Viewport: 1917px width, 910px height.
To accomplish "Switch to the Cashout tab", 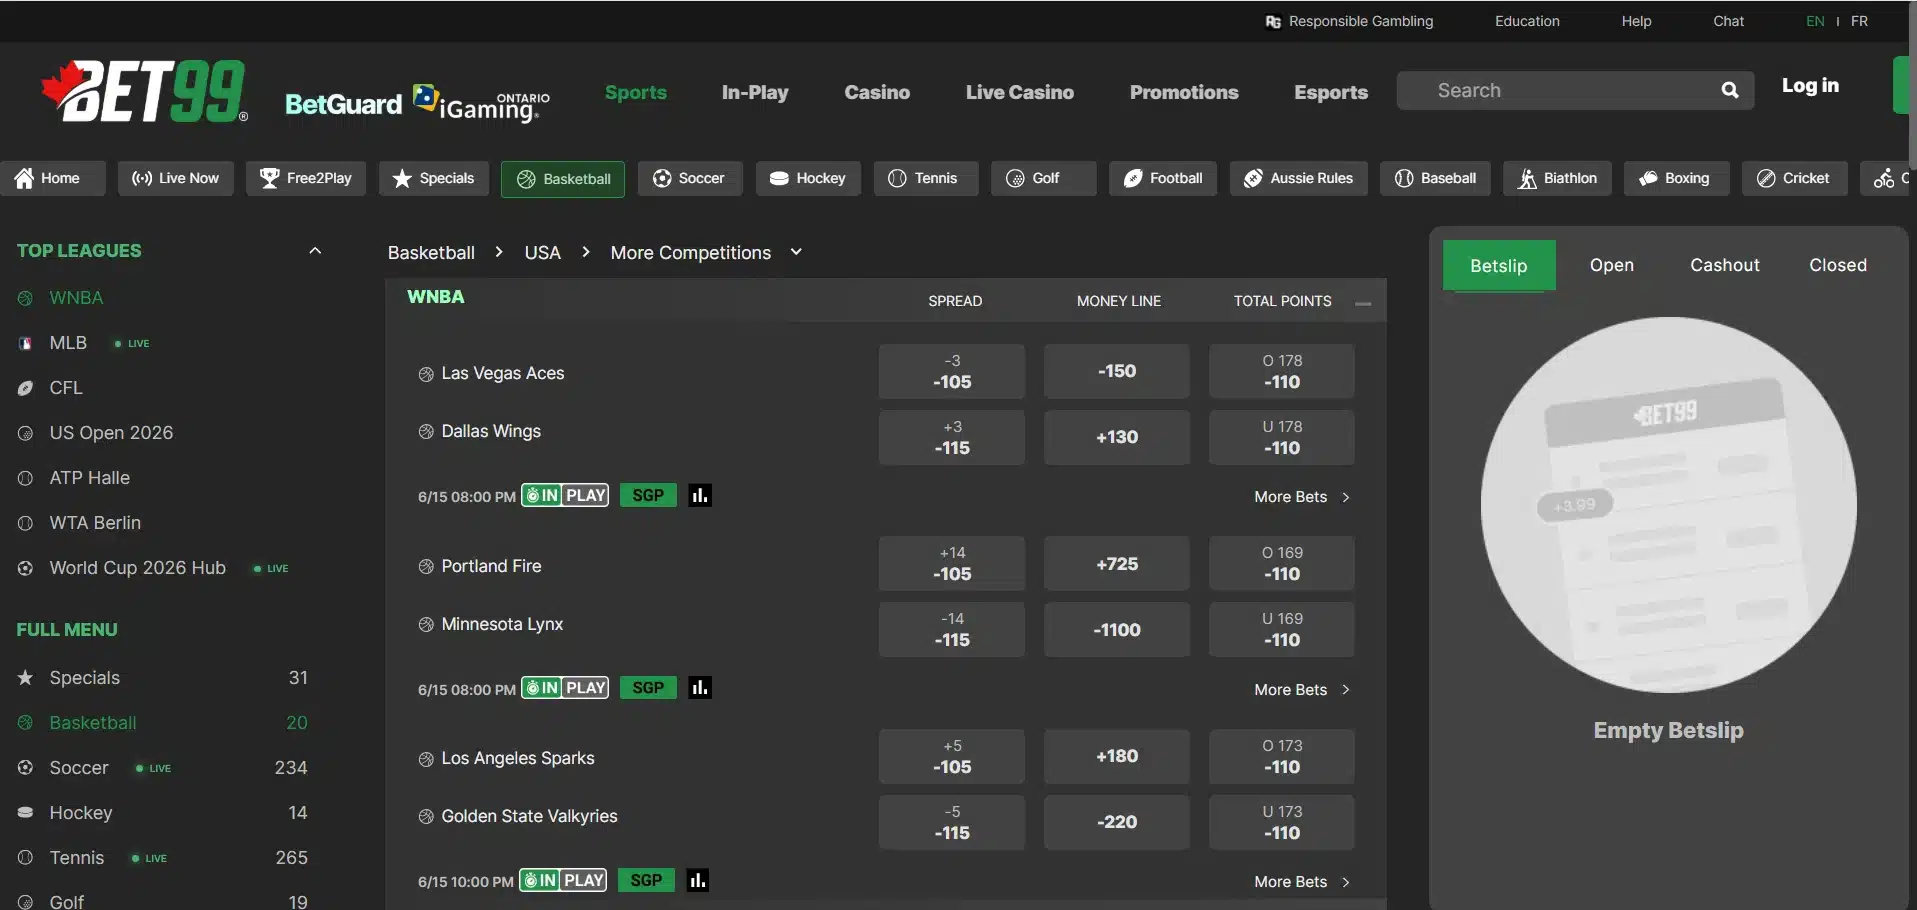I will click(1725, 265).
